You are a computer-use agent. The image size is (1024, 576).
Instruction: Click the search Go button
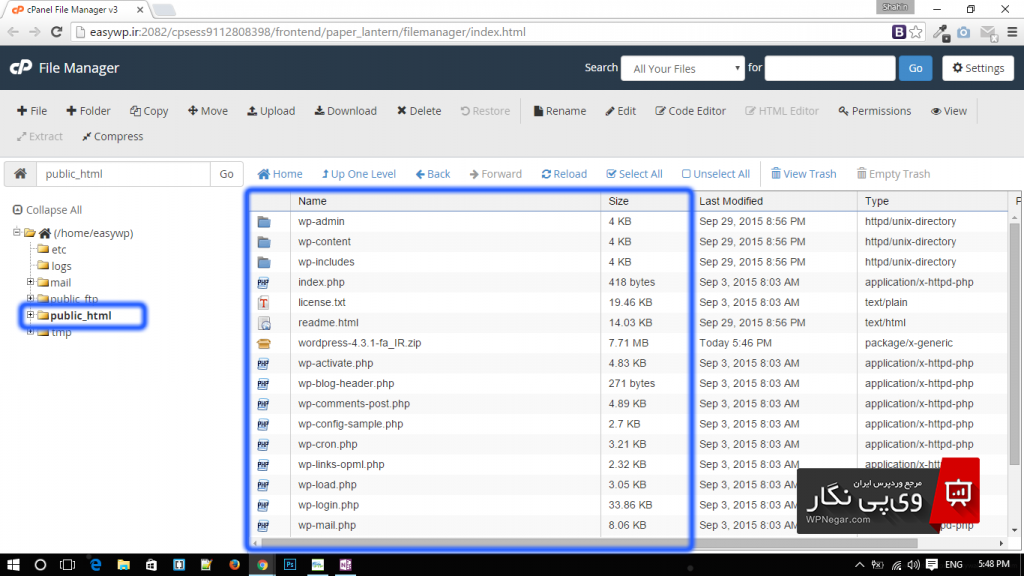point(916,68)
